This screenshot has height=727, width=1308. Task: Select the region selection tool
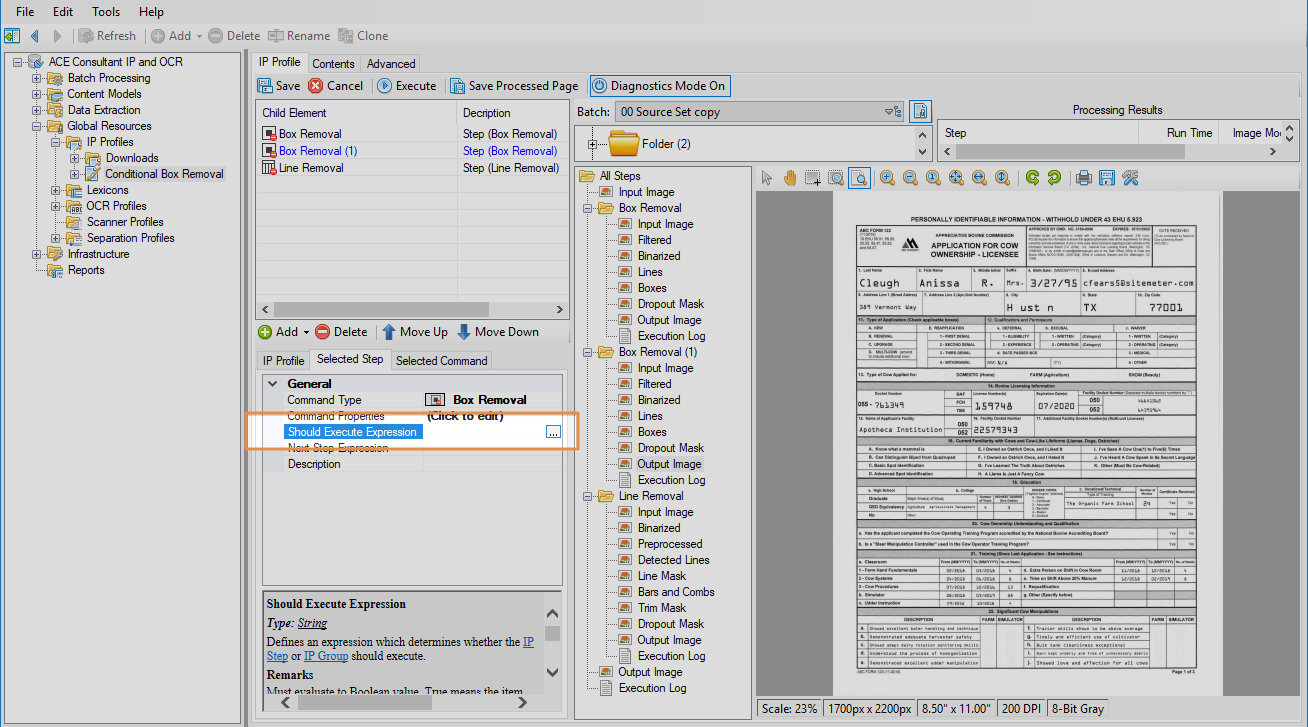coord(813,178)
